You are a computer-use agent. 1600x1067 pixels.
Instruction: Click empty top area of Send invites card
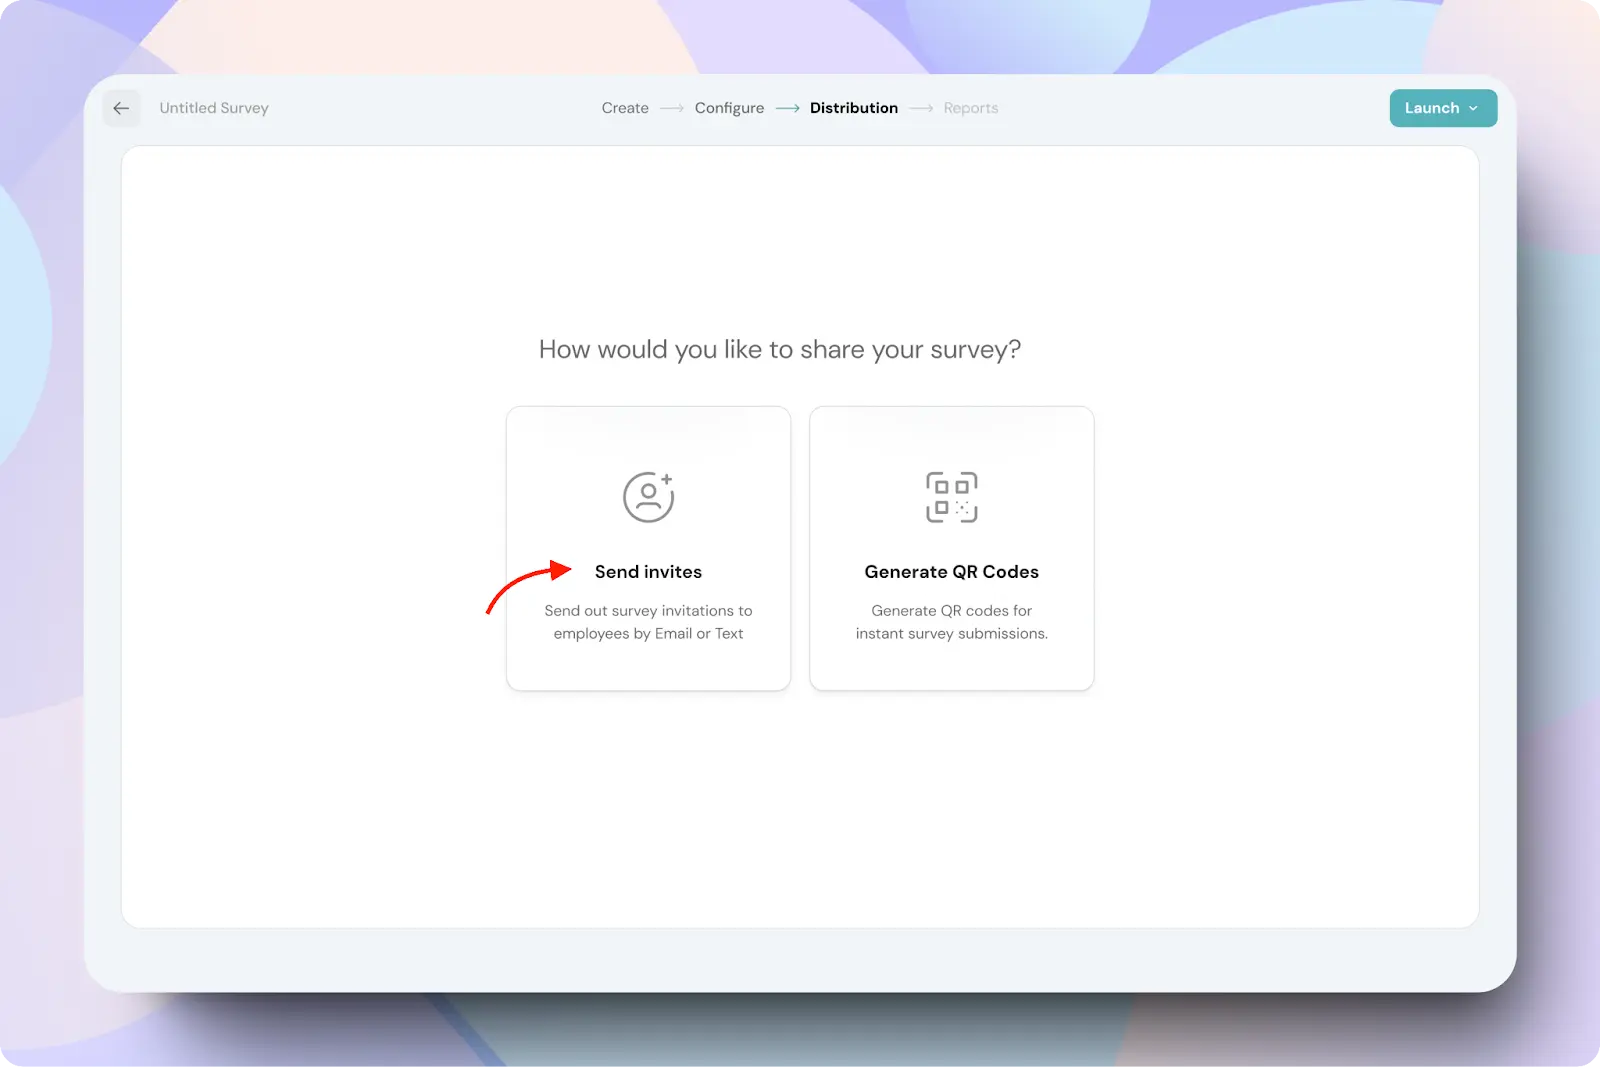point(648,435)
